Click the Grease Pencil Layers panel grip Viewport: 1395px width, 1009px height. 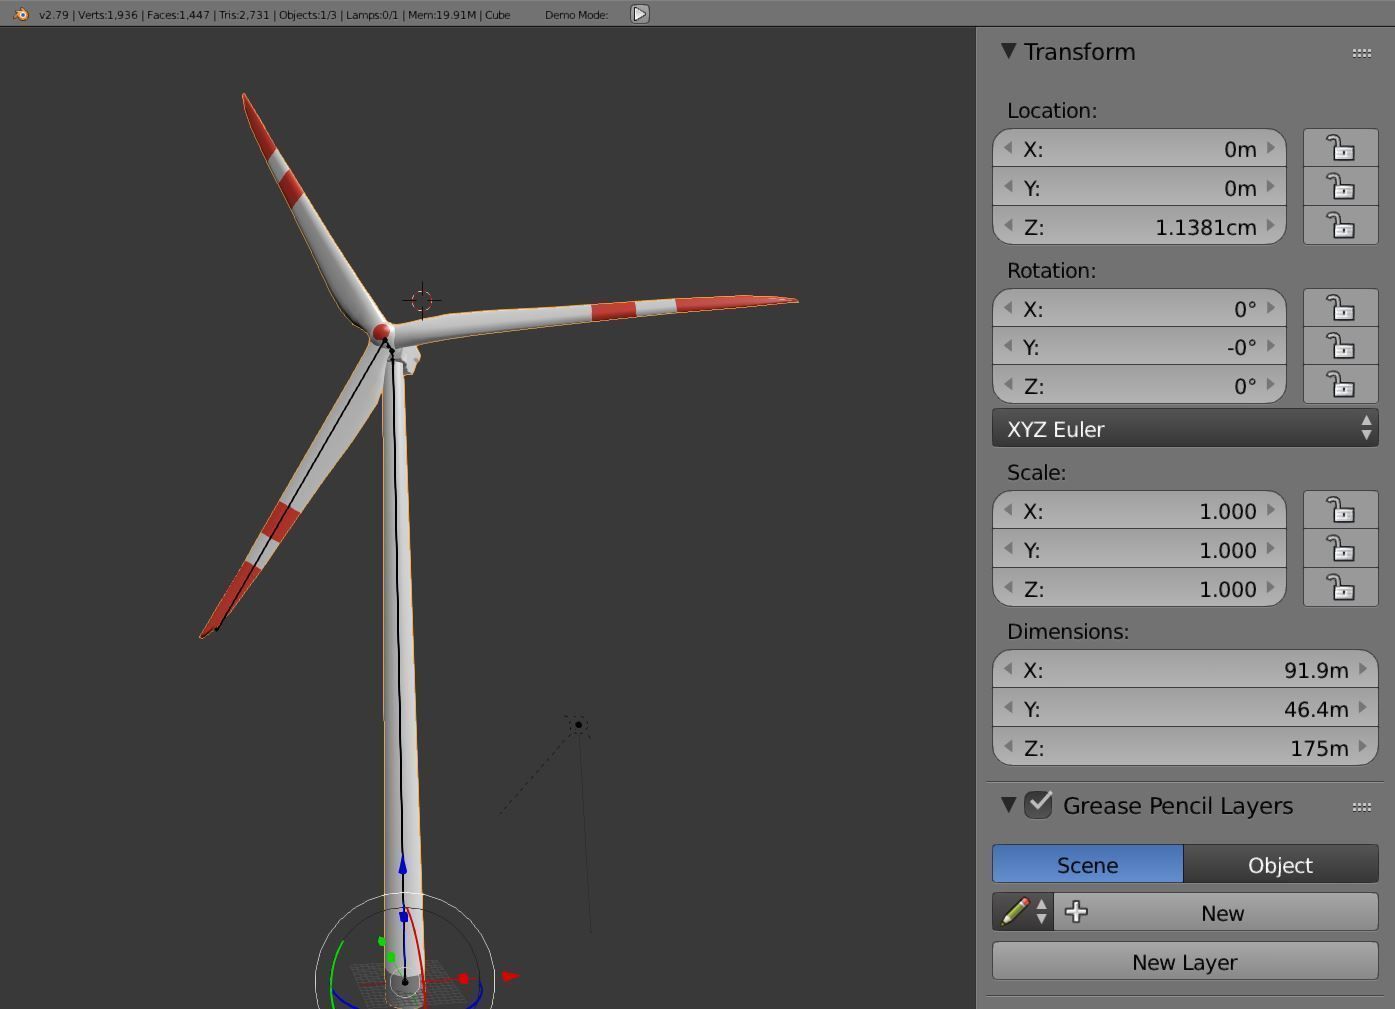coord(1362,807)
